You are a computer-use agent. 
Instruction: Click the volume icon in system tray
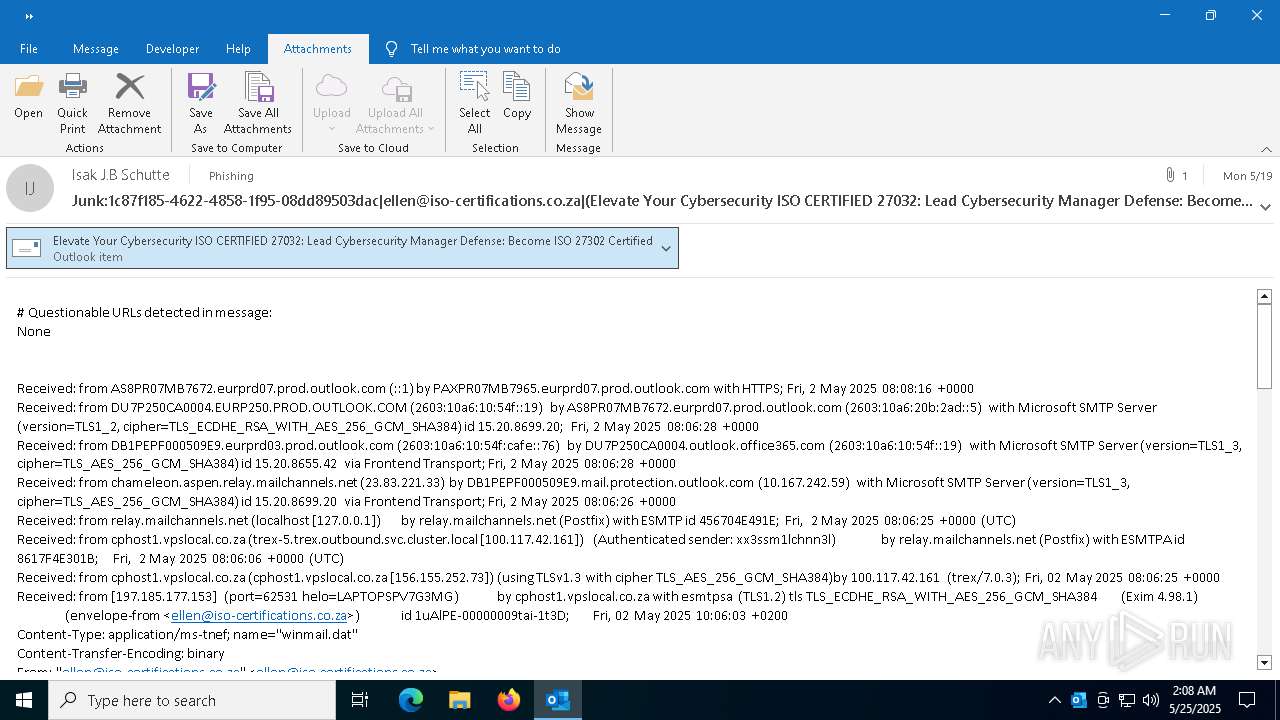(x=1151, y=700)
